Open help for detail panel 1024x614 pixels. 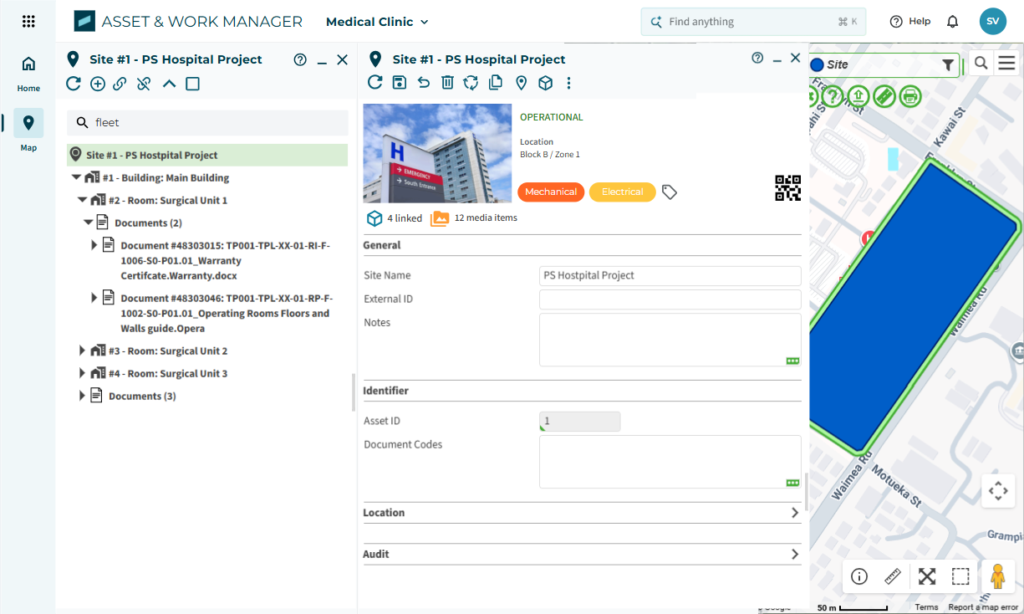pos(757,58)
